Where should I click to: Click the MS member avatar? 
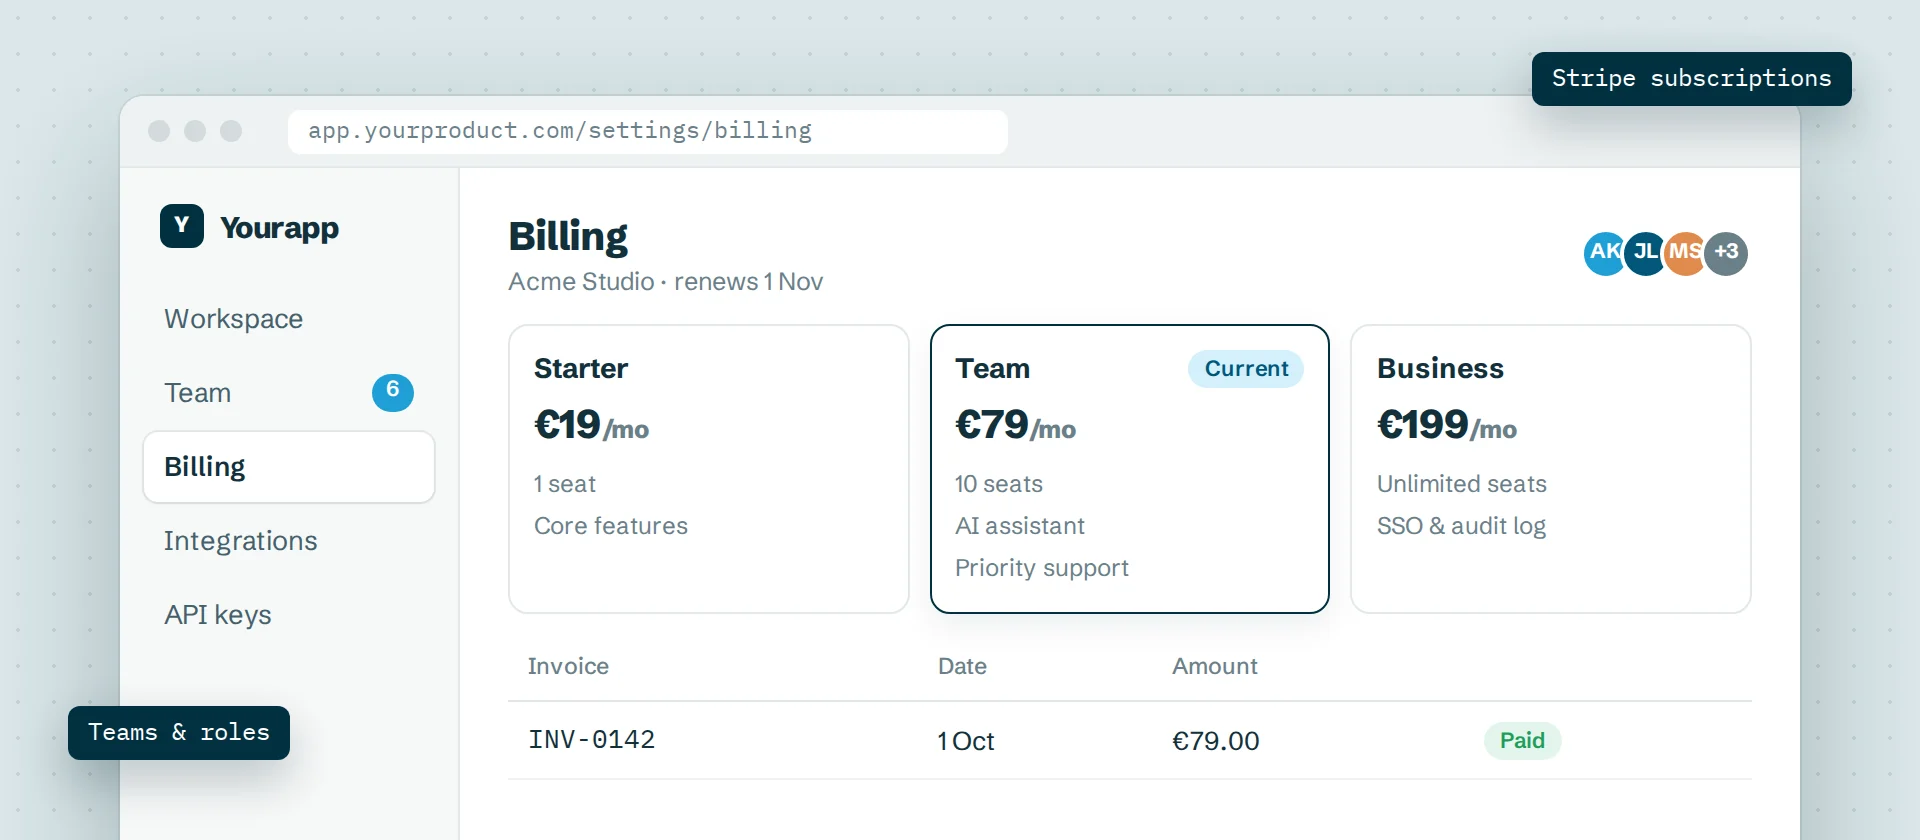coord(1685,253)
